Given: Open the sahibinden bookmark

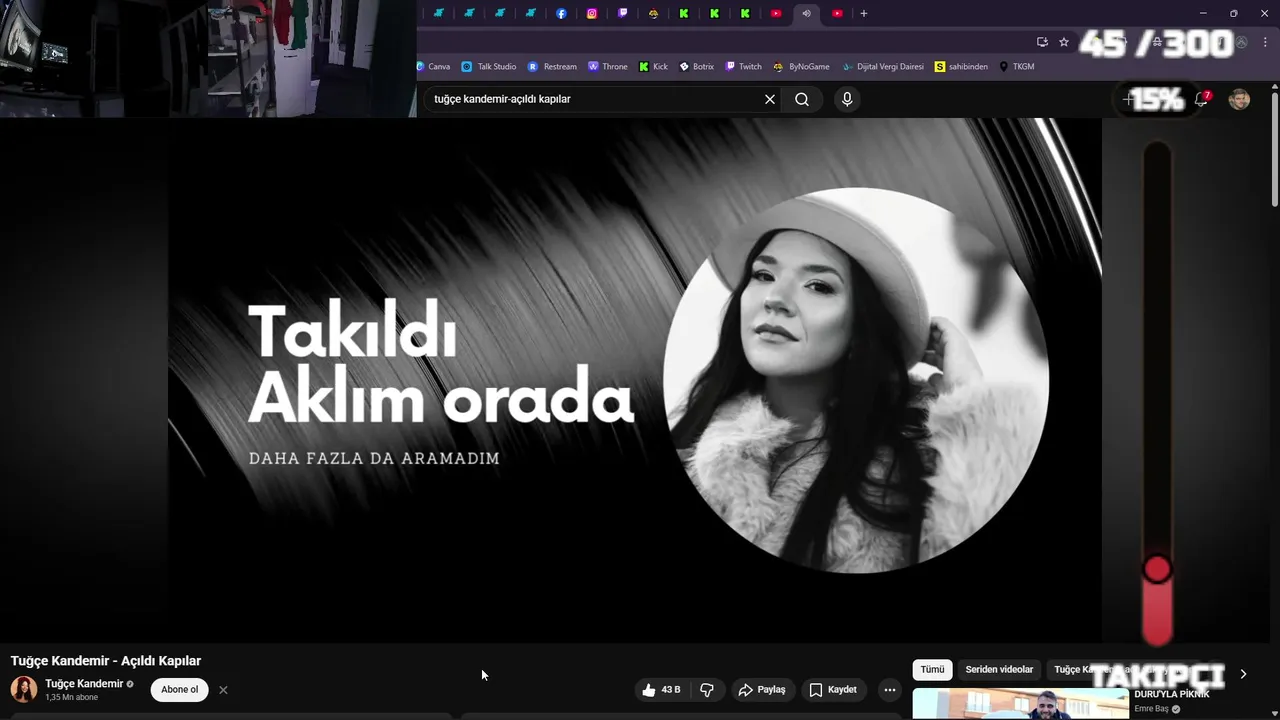Looking at the screenshot, I should point(961,66).
